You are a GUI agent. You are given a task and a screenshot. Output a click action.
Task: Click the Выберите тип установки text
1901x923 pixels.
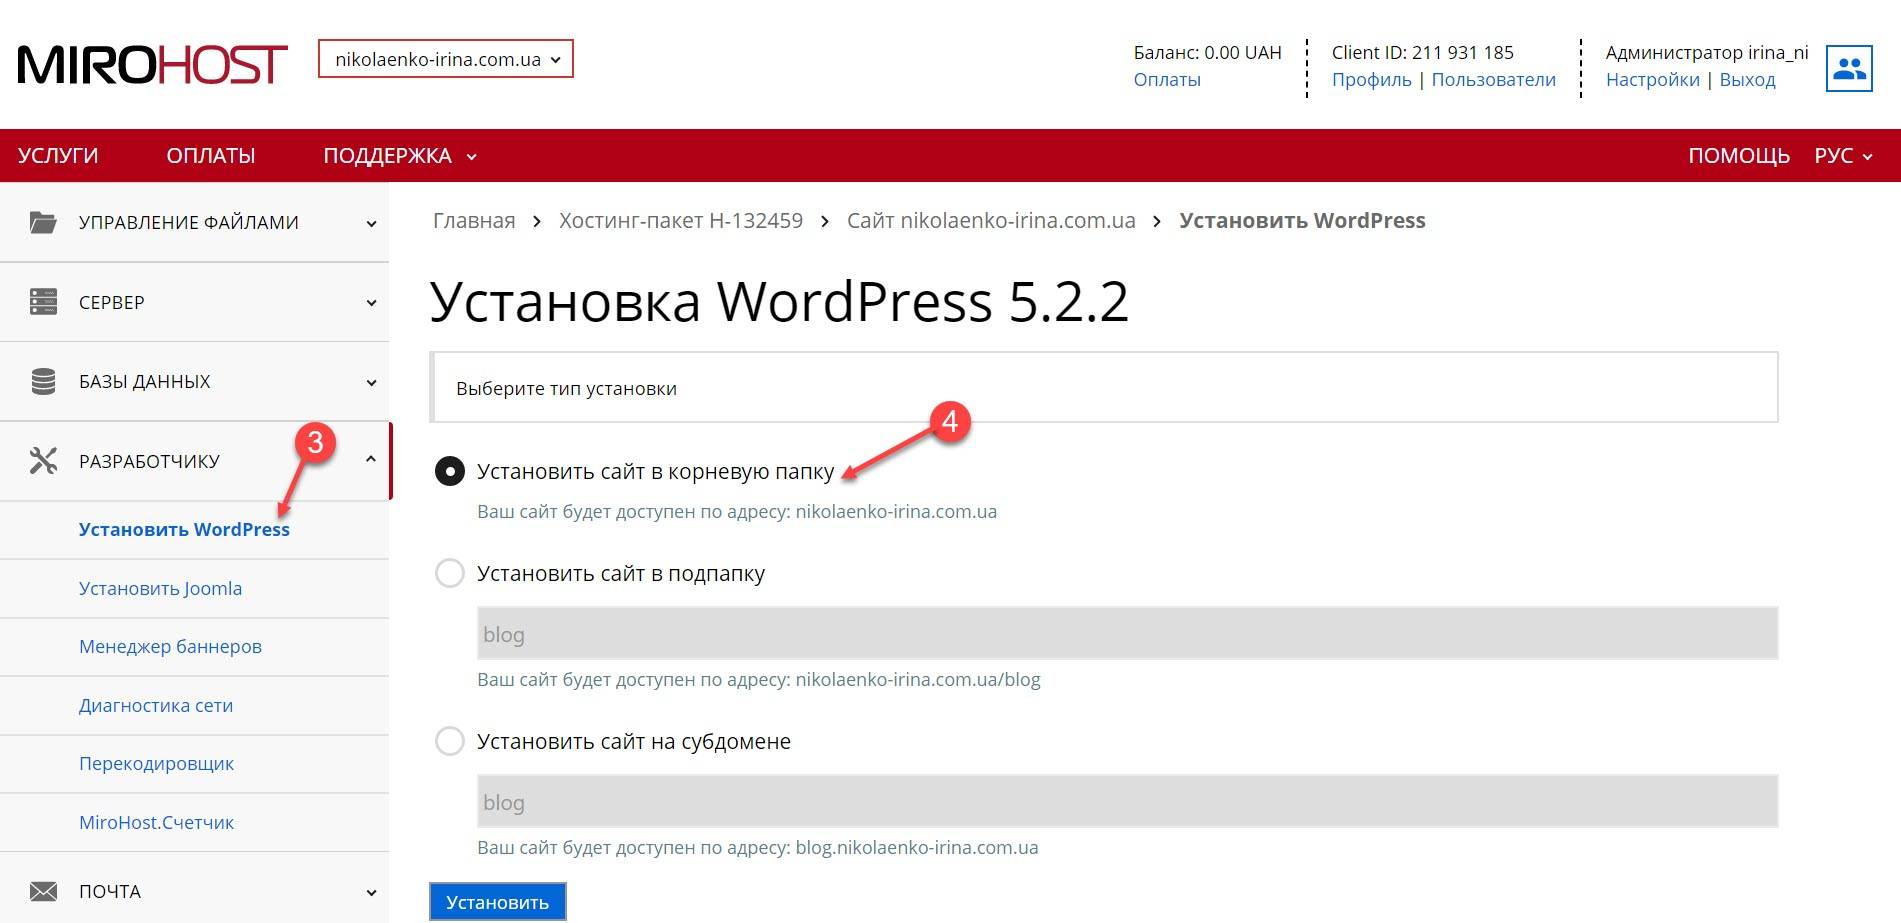pos(566,388)
